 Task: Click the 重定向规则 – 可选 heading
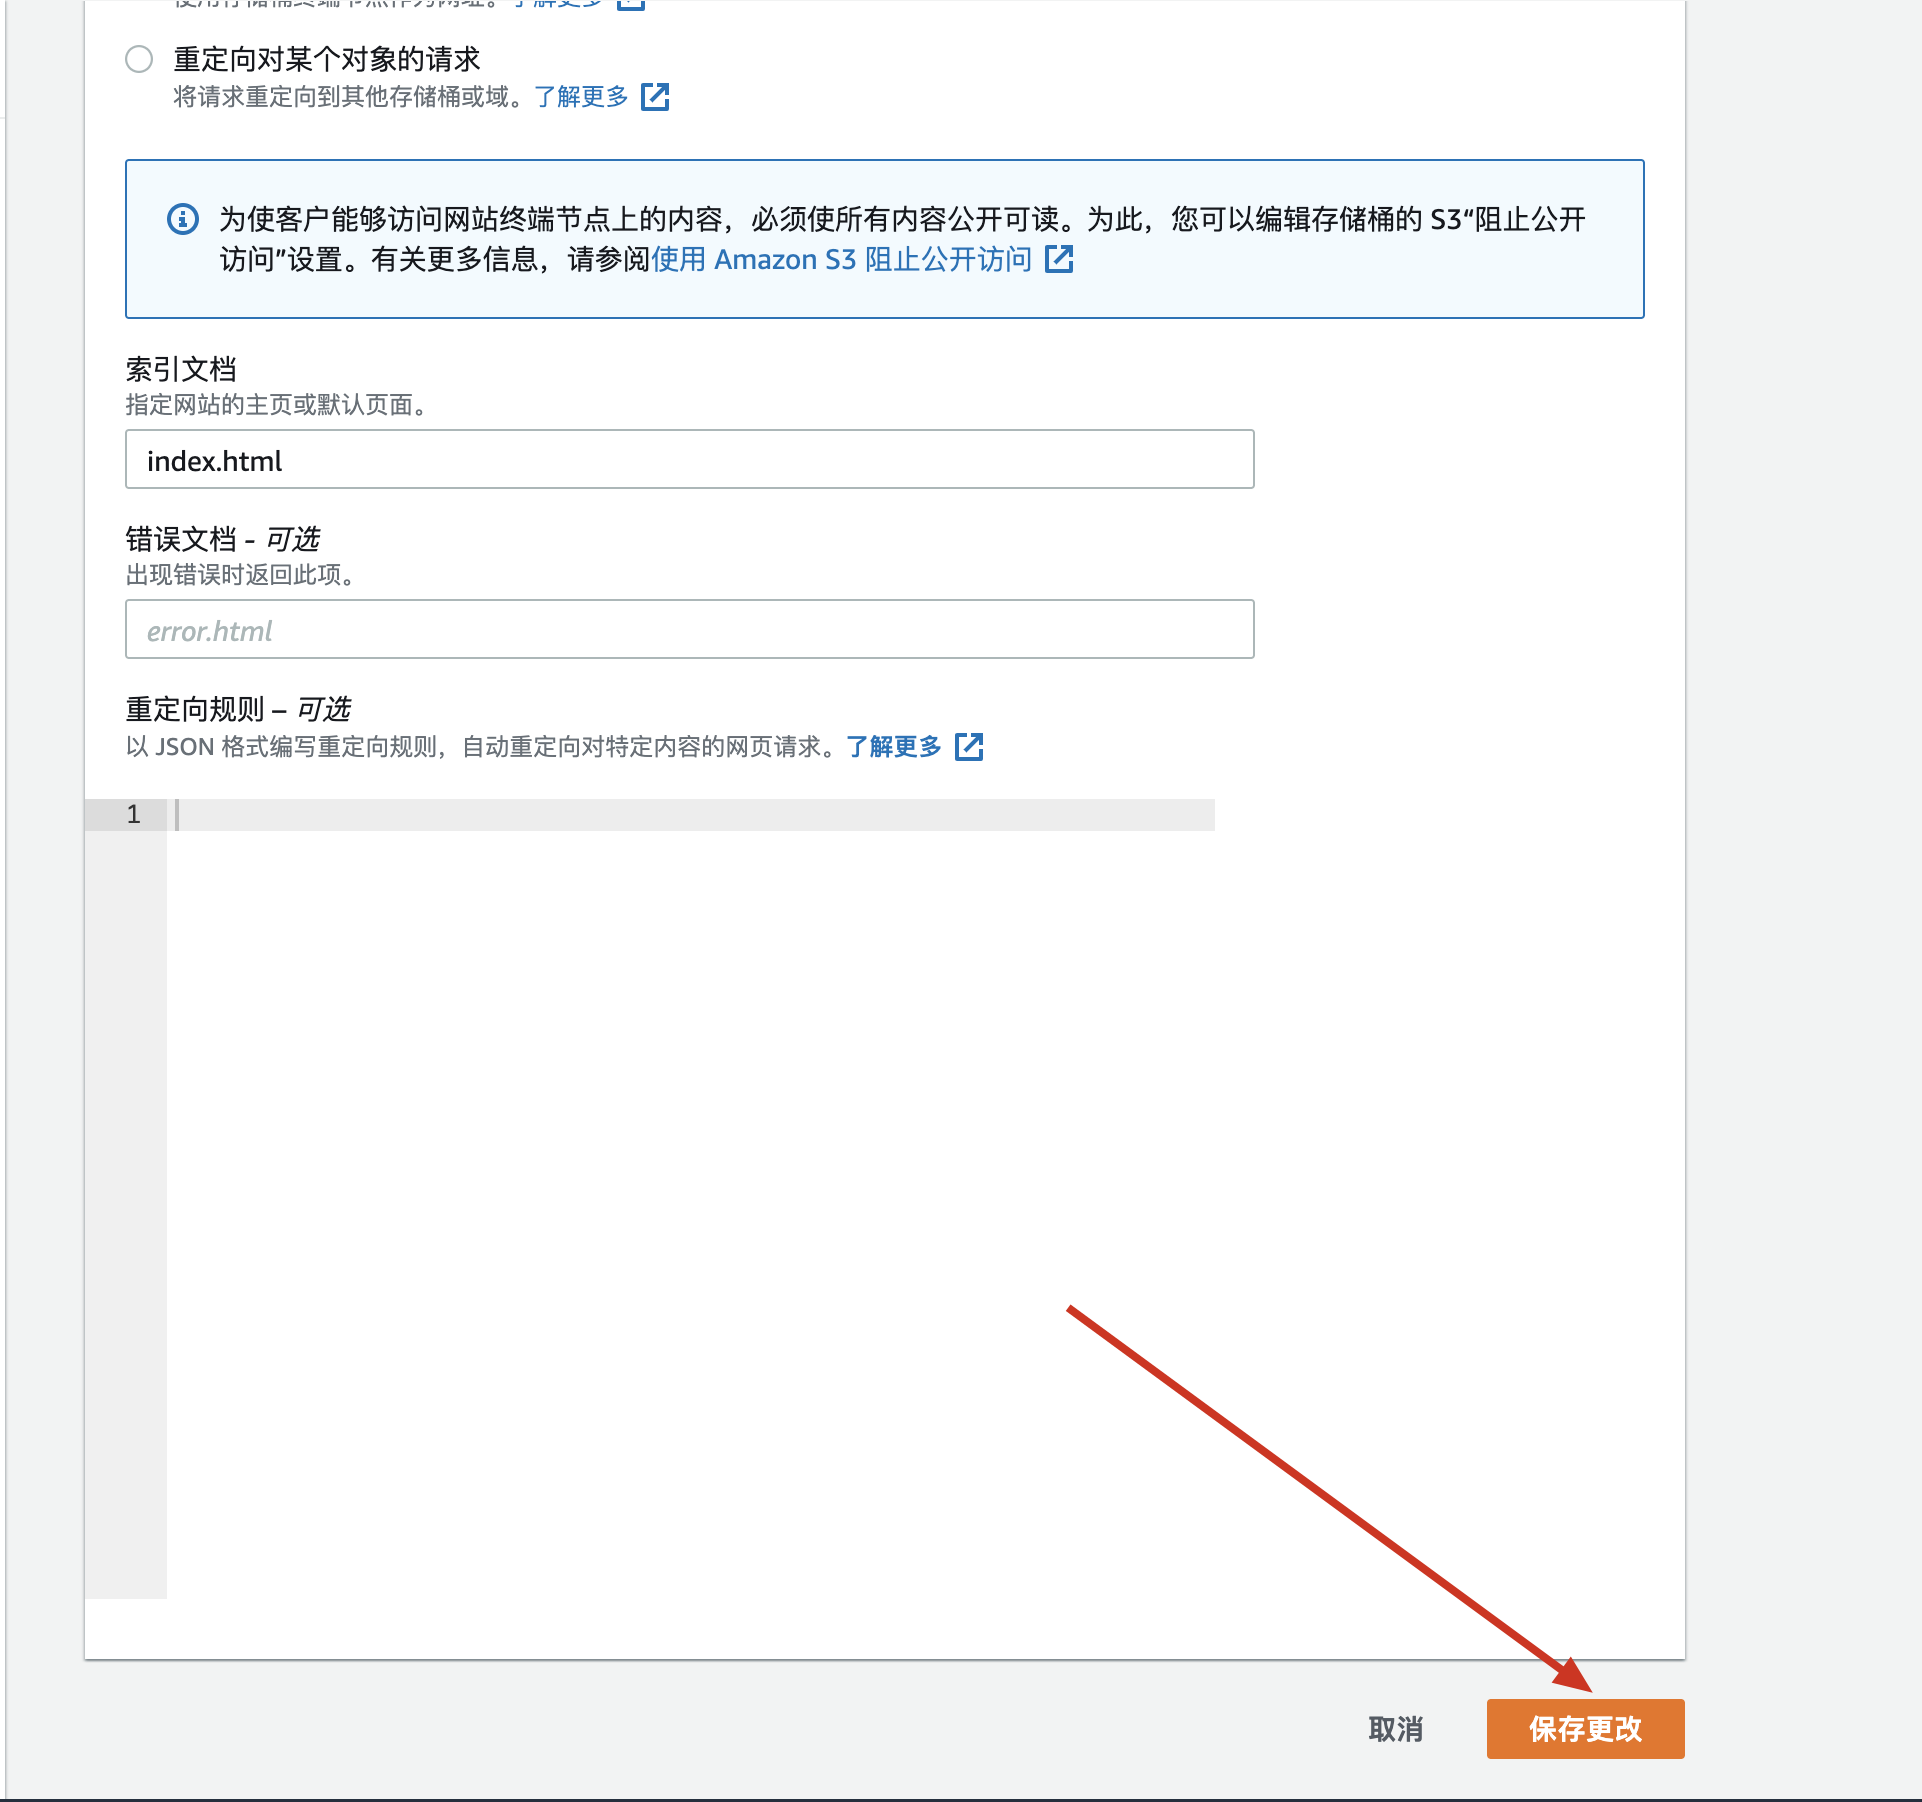coord(238,710)
